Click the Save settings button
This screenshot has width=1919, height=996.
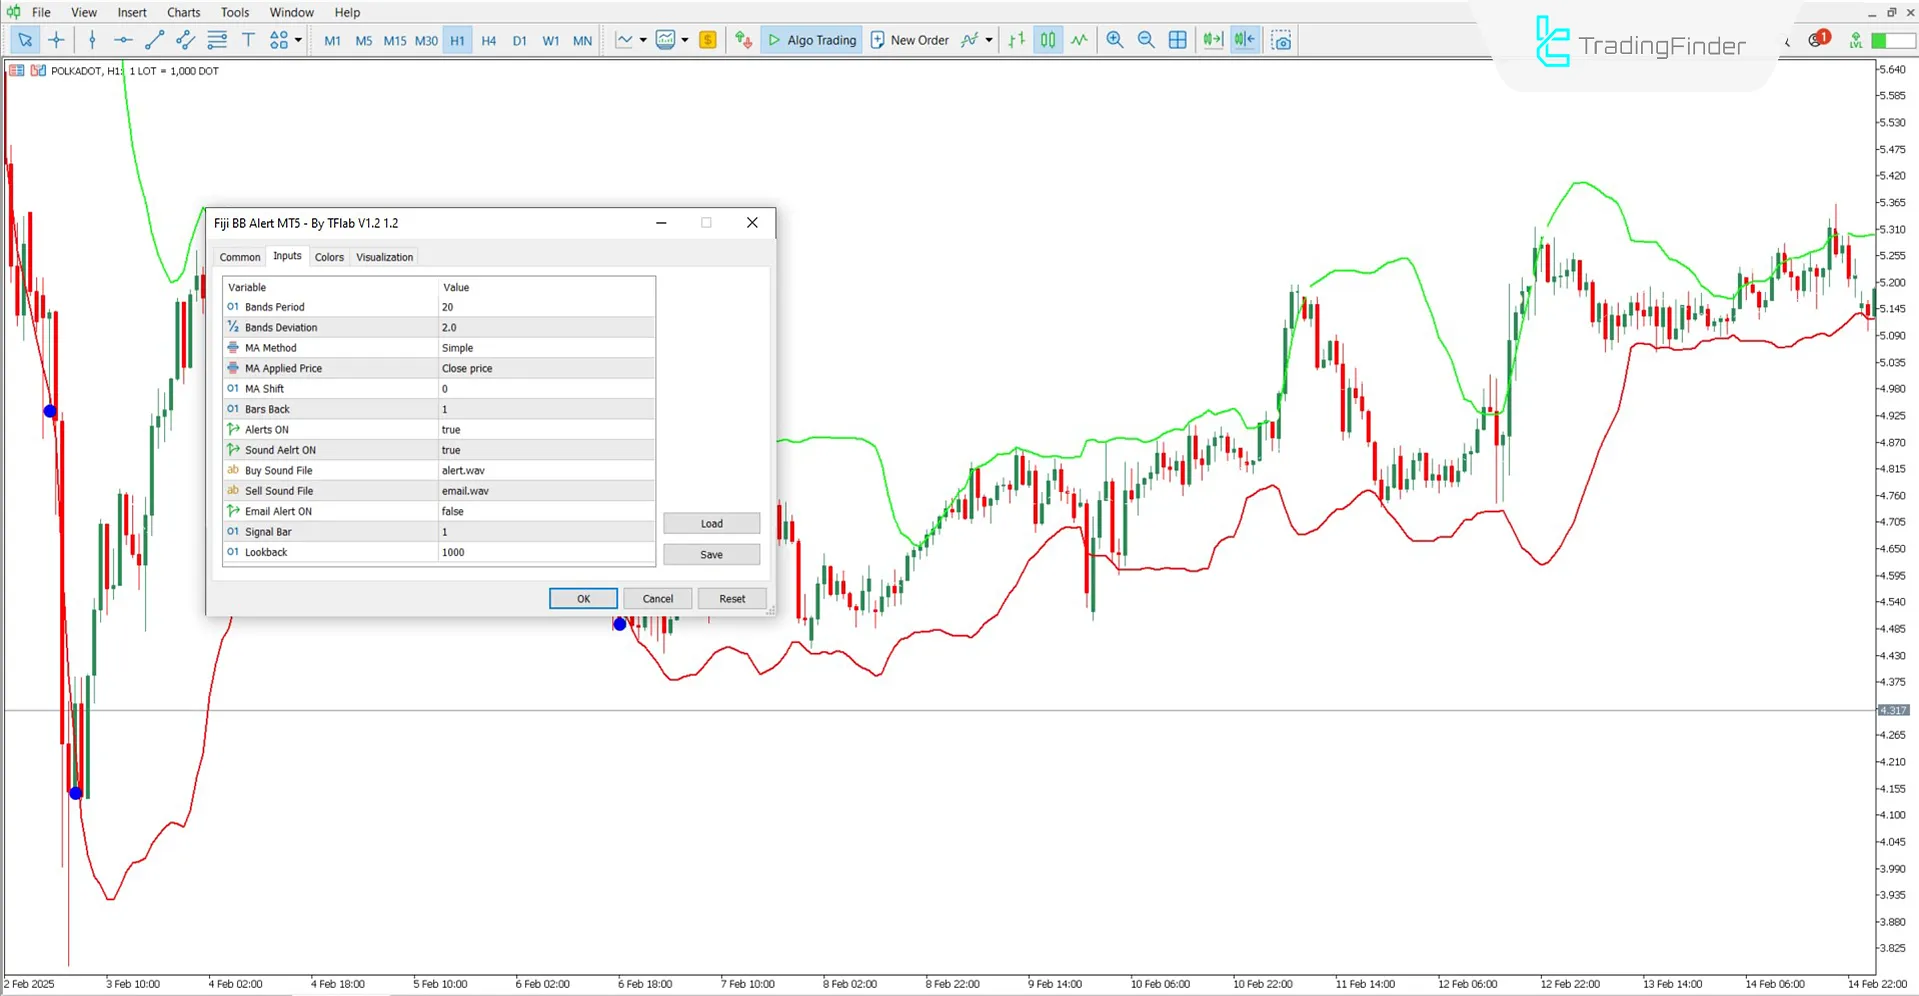tap(711, 554)
